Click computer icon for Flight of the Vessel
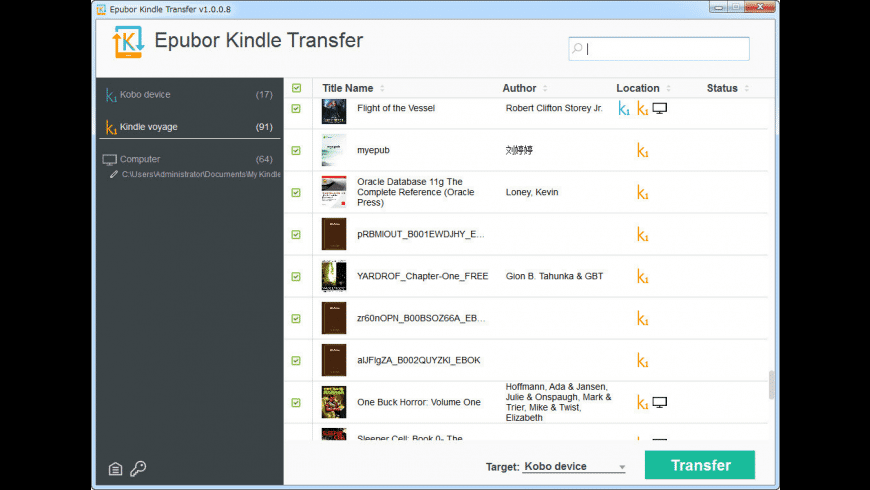Screen dimensions: 870x490 click(x=660, y=109)
